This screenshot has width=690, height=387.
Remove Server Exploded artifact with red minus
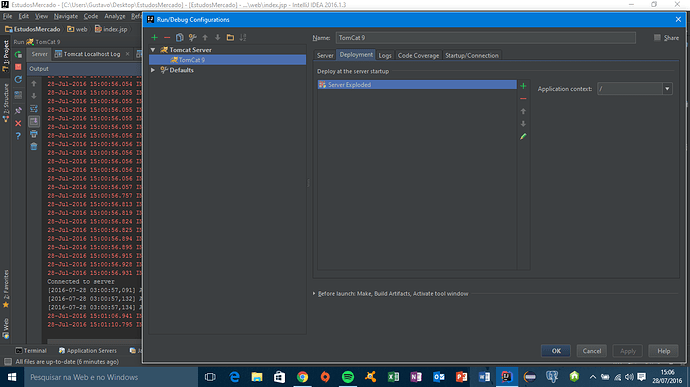pyautogui.click(x=523, y=99)
